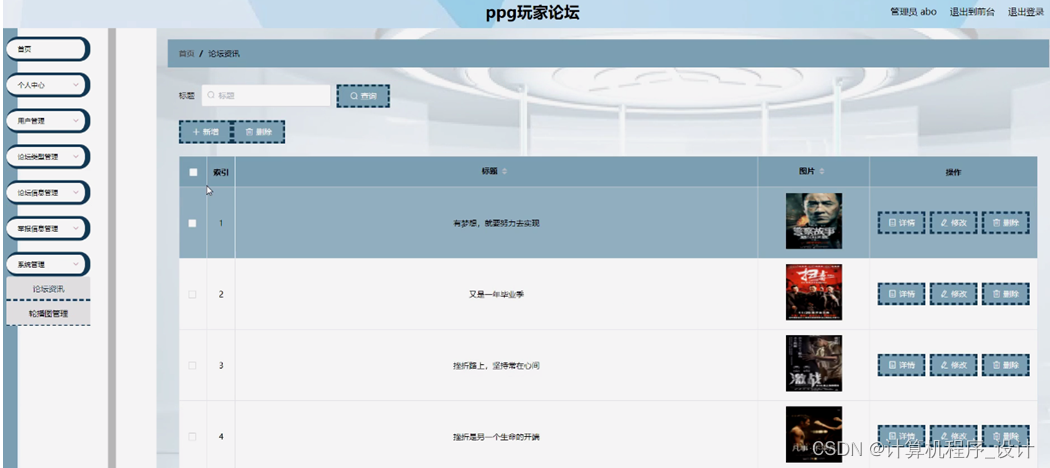The width and height of the screenshot is (1050, 468).
Task: Click the 操作 column header
Action: click(953, 172)
